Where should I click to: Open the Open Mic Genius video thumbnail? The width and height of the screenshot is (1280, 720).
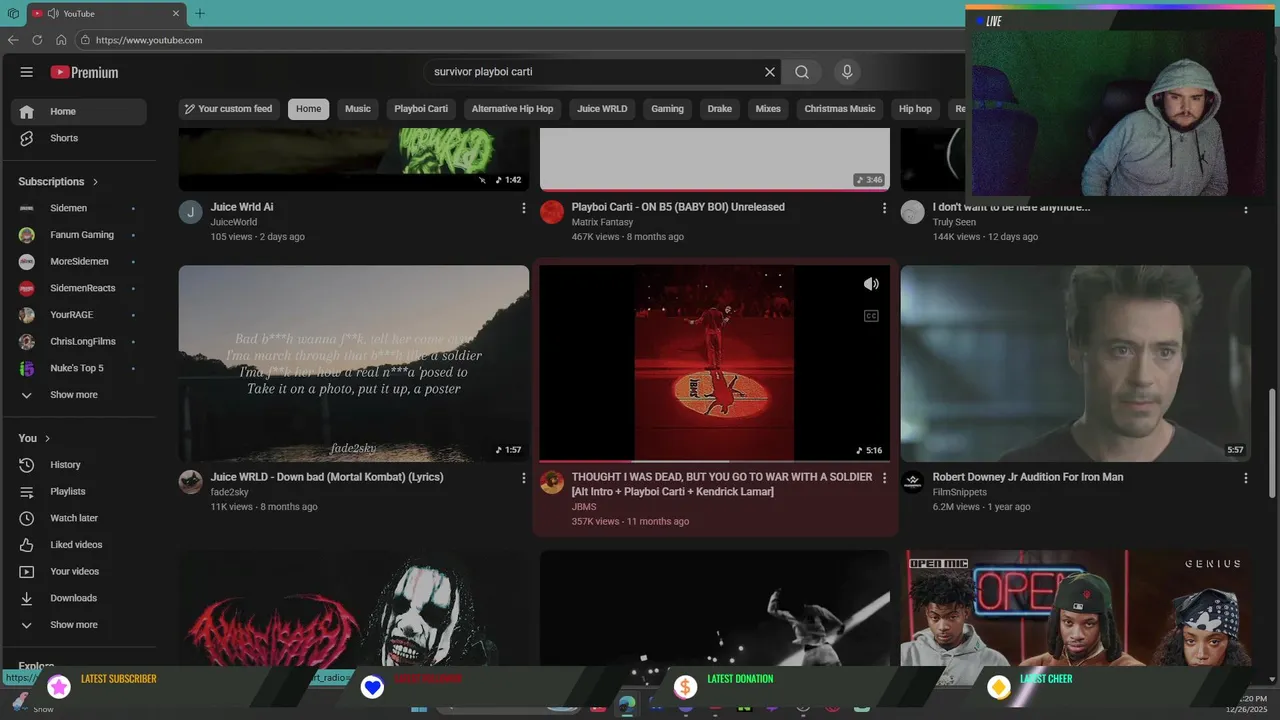[1076, 607]
